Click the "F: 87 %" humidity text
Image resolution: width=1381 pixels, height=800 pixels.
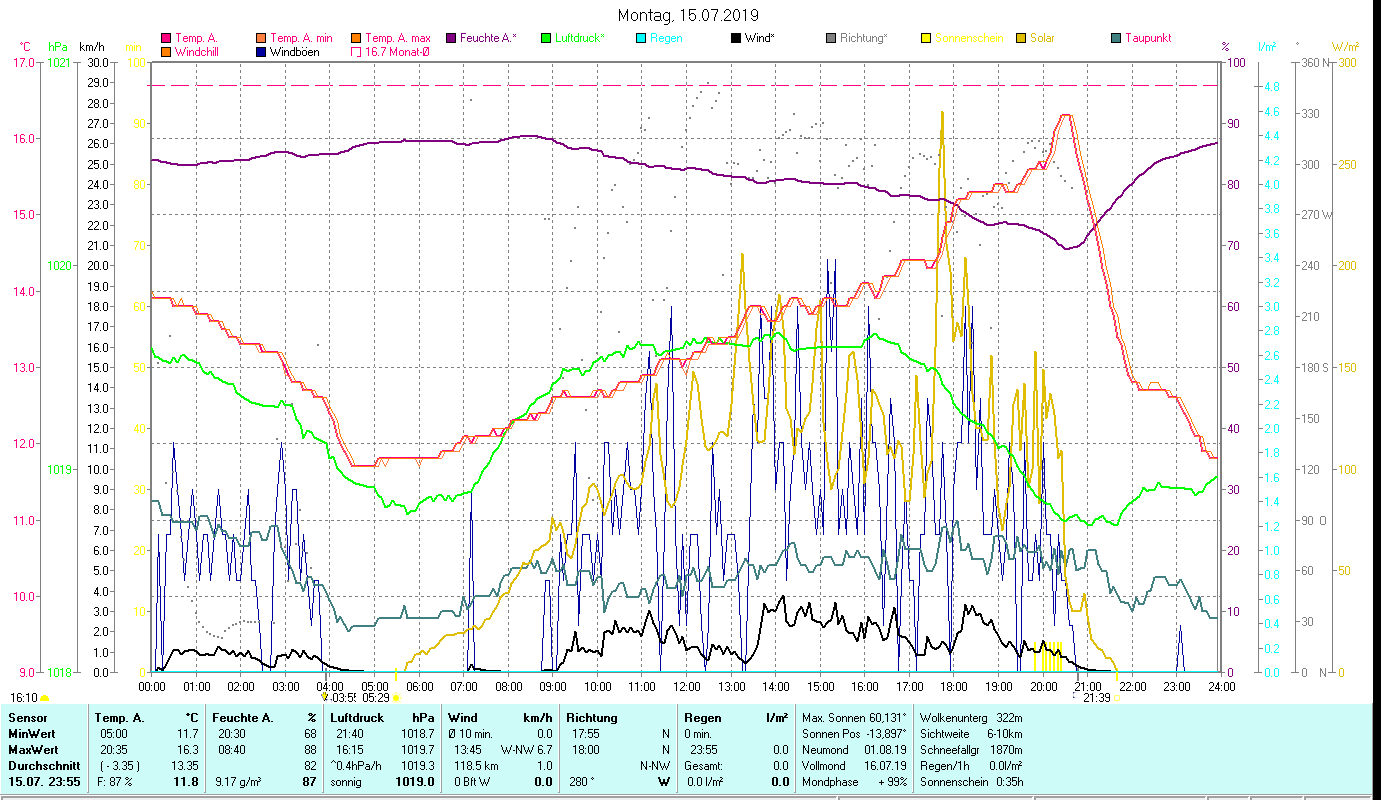click(x=113, y=781)
